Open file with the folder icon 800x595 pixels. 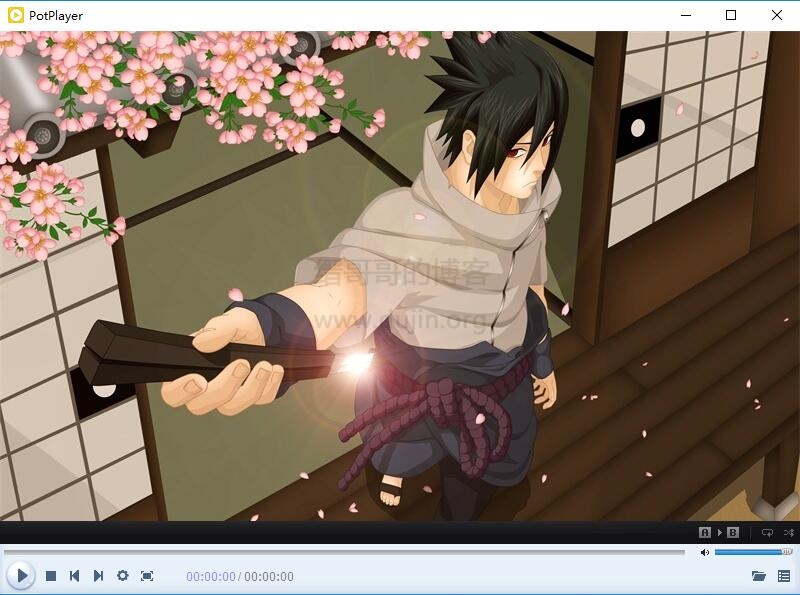[759, 576]
